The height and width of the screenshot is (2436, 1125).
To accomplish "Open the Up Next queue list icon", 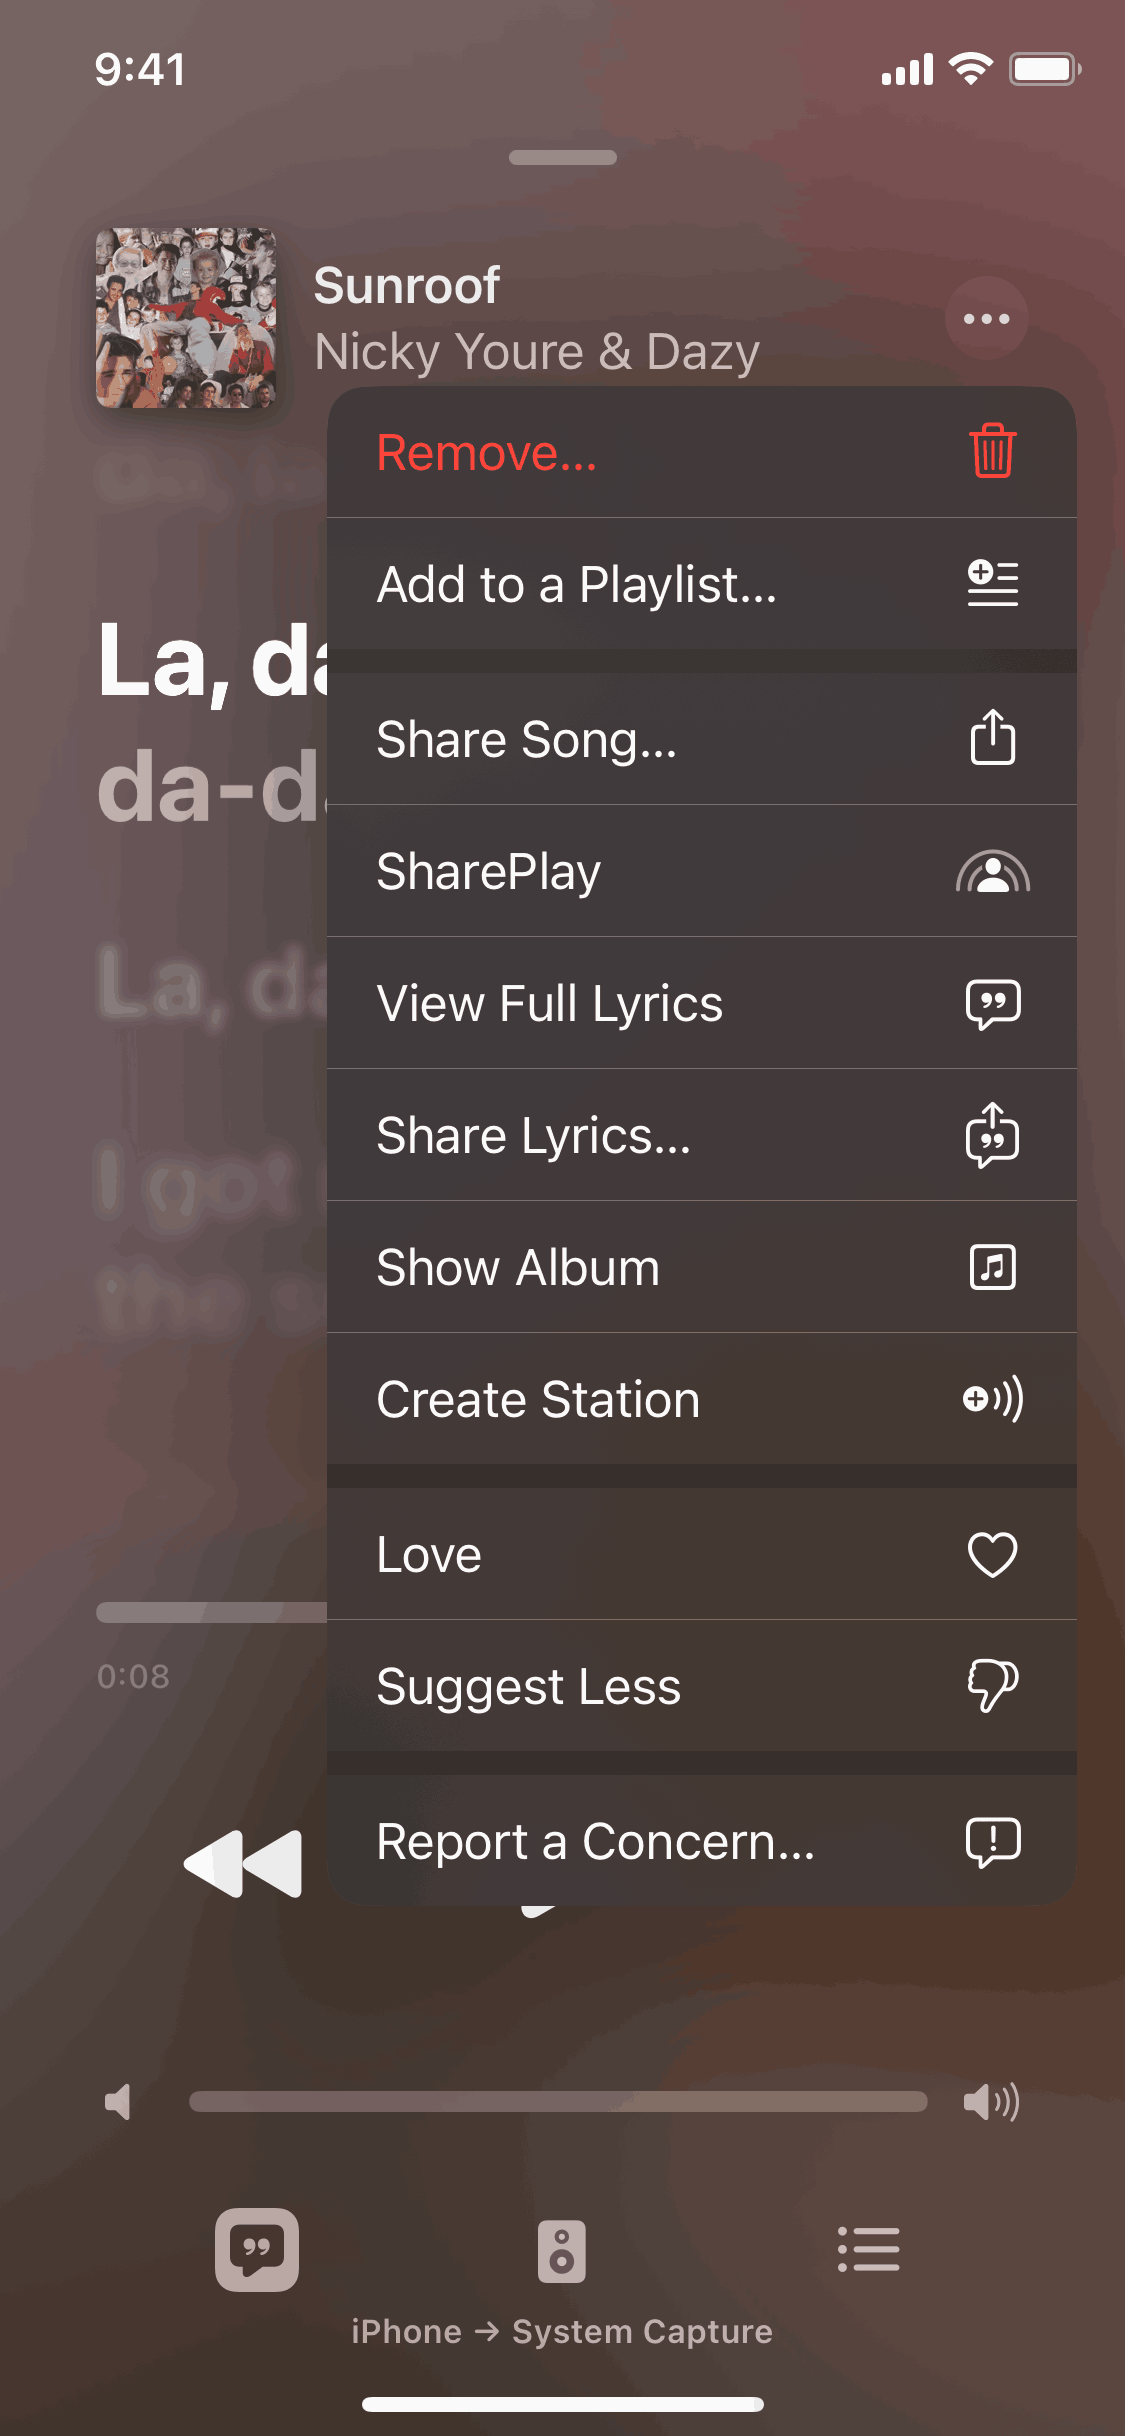I will (x=868, y=2249).
